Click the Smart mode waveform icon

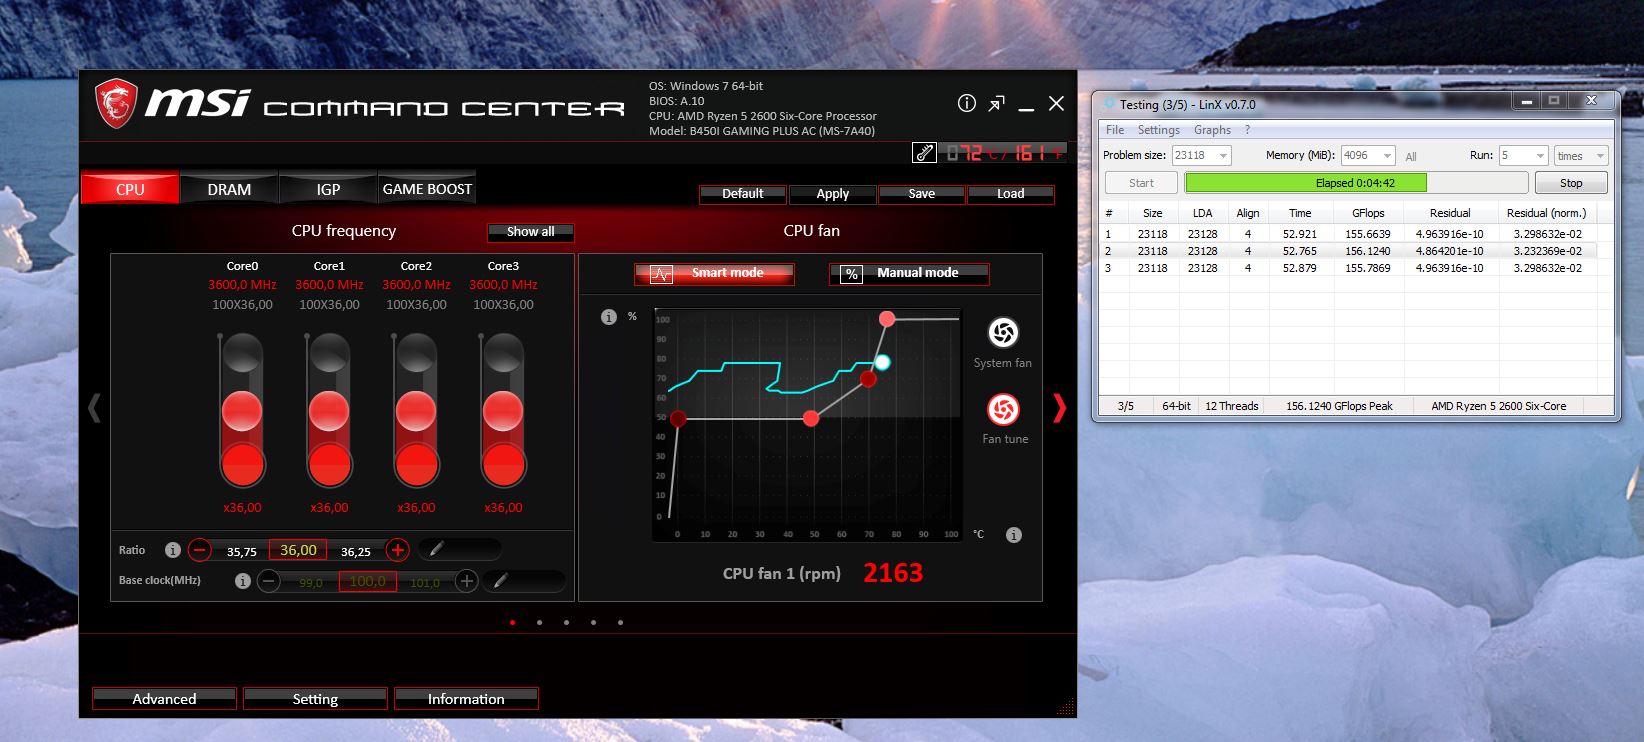pyautogui.click(x=661, y=274)
